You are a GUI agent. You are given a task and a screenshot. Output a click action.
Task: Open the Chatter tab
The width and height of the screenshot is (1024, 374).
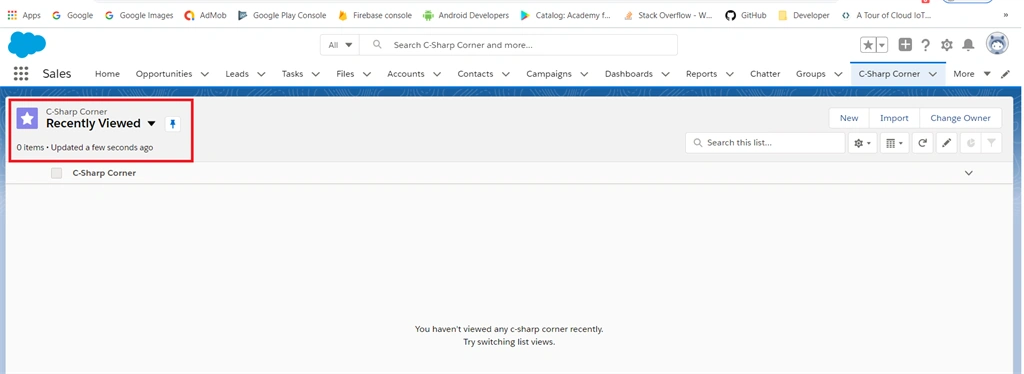click(765, 74)
